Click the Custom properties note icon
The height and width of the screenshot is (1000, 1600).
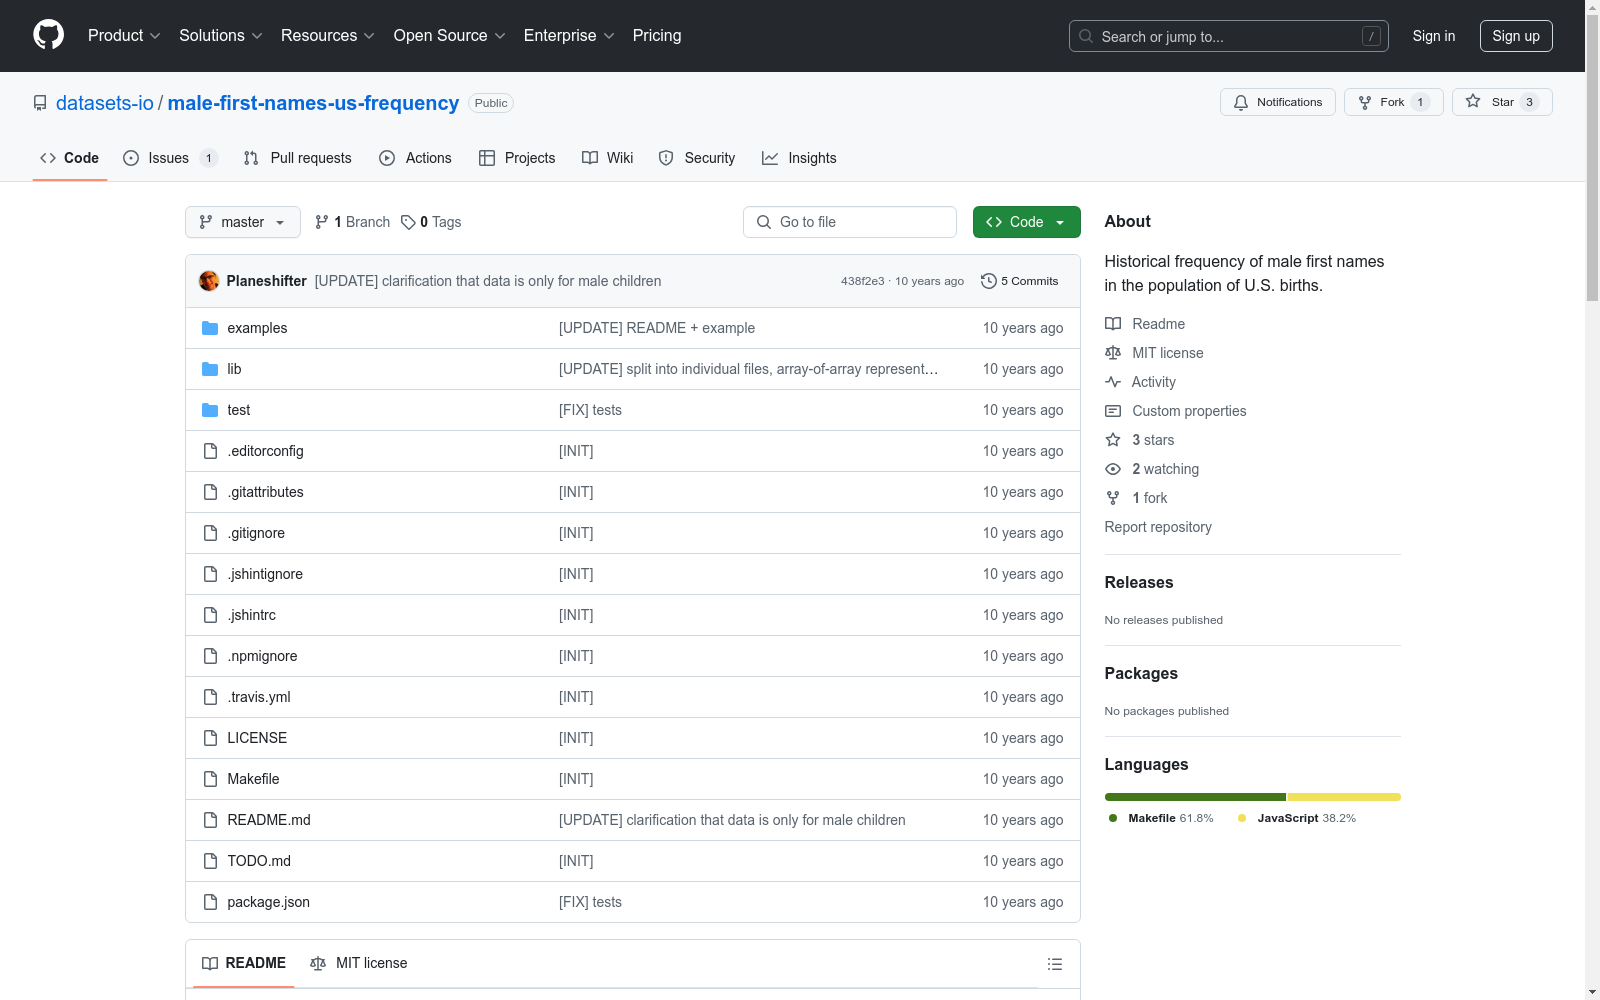pos(1113,411)
